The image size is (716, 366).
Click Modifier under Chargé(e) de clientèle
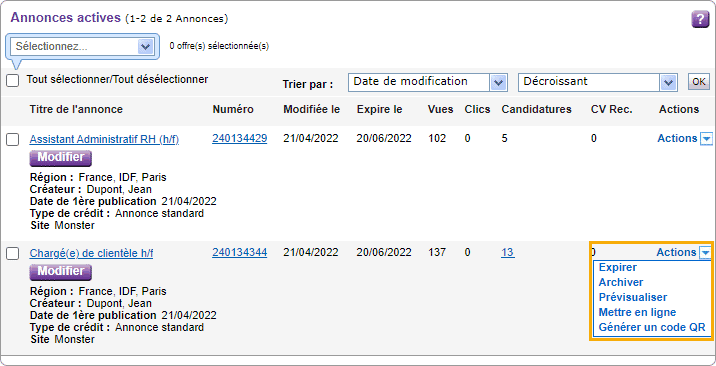61,272
